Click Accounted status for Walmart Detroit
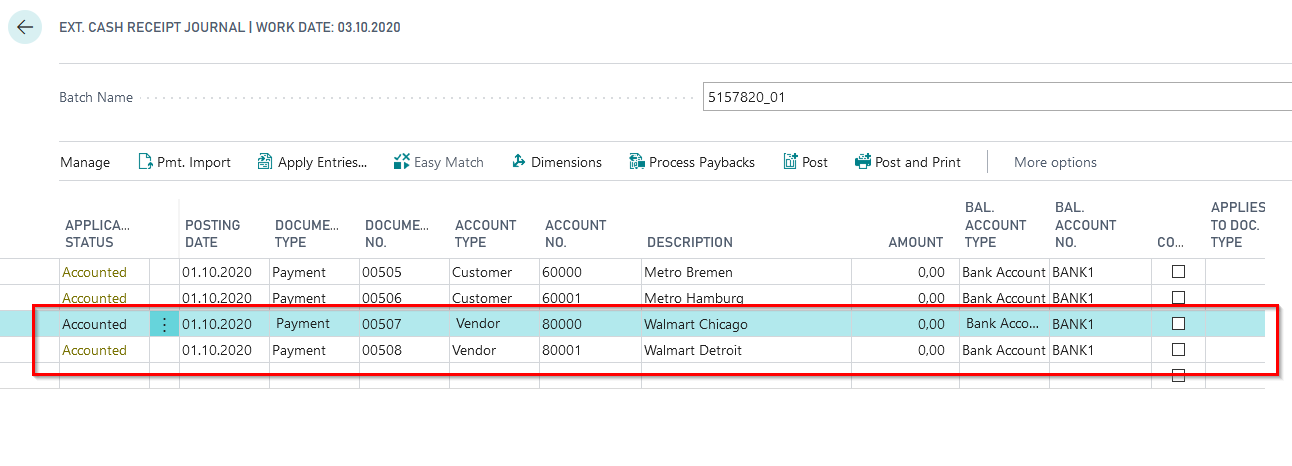 click(x=94, y=350)
